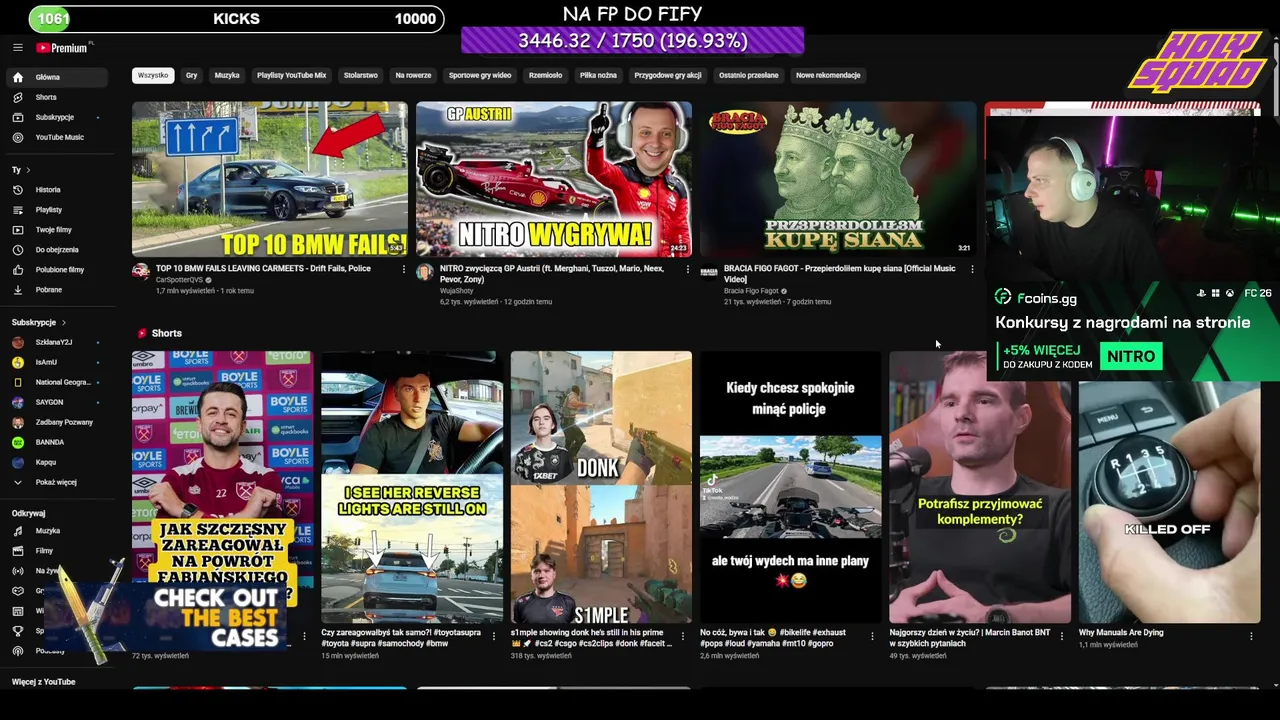Open options menu for NITRO GP Austrii video

click(x=688, y=269)
